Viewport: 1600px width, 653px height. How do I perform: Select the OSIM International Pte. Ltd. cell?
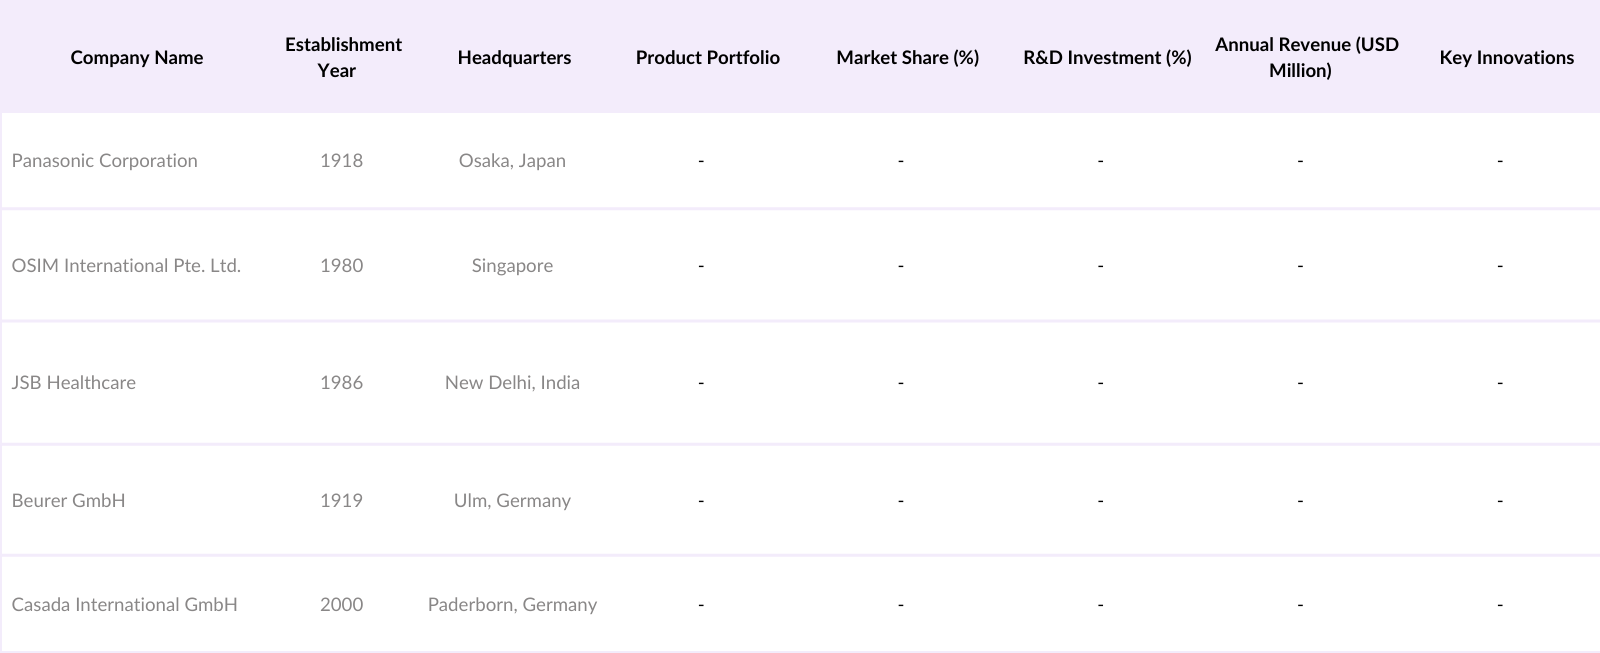[126, 265]
